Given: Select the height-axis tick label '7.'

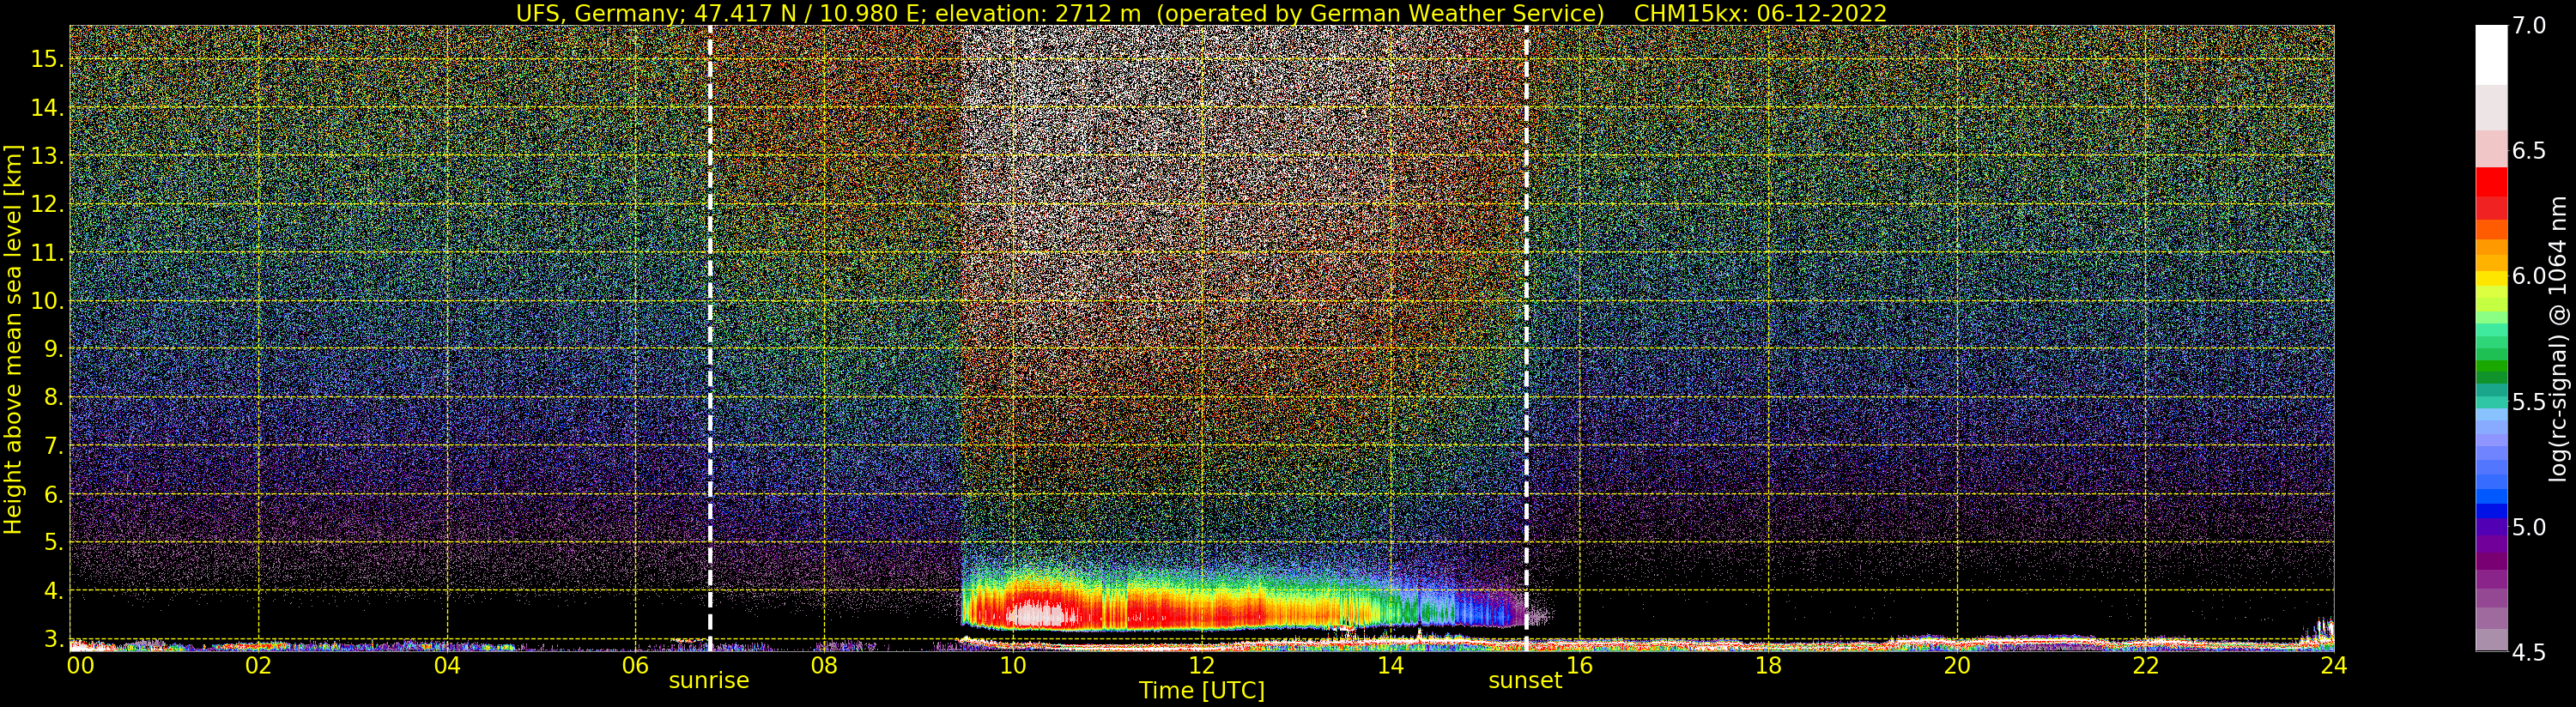Looking at the screenshot, I should coord(53,446).
